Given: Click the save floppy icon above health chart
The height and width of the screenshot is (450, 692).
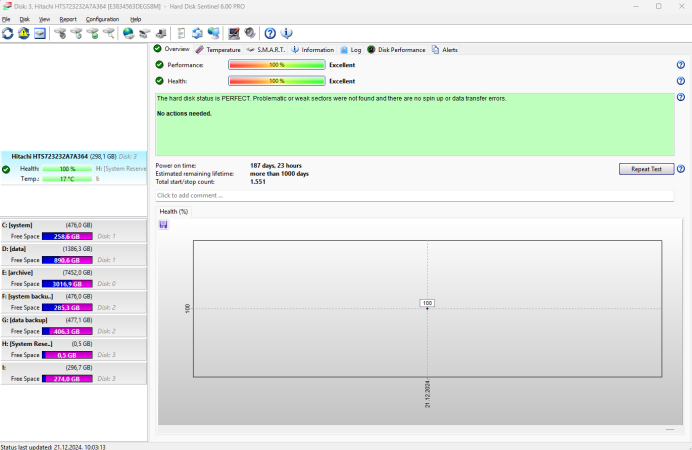Looking at the screenshot, I should point(163,225).
